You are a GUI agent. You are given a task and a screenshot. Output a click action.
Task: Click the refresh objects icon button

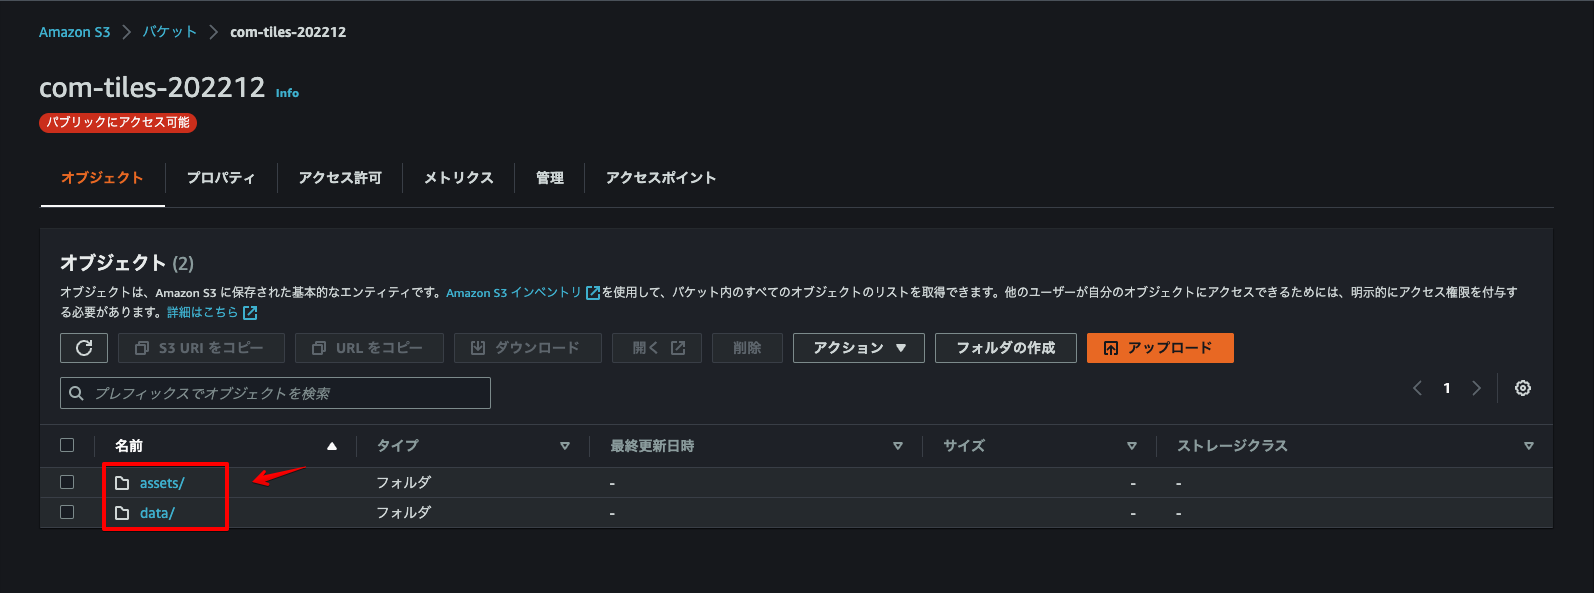point(84,348)
